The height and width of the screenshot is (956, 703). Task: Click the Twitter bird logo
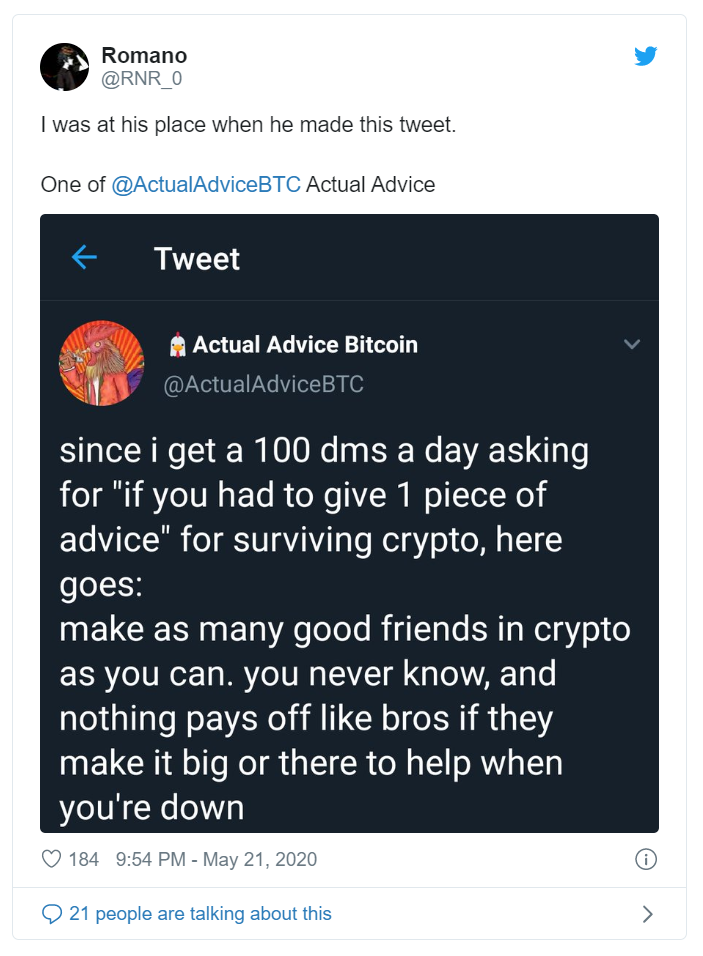645,55
